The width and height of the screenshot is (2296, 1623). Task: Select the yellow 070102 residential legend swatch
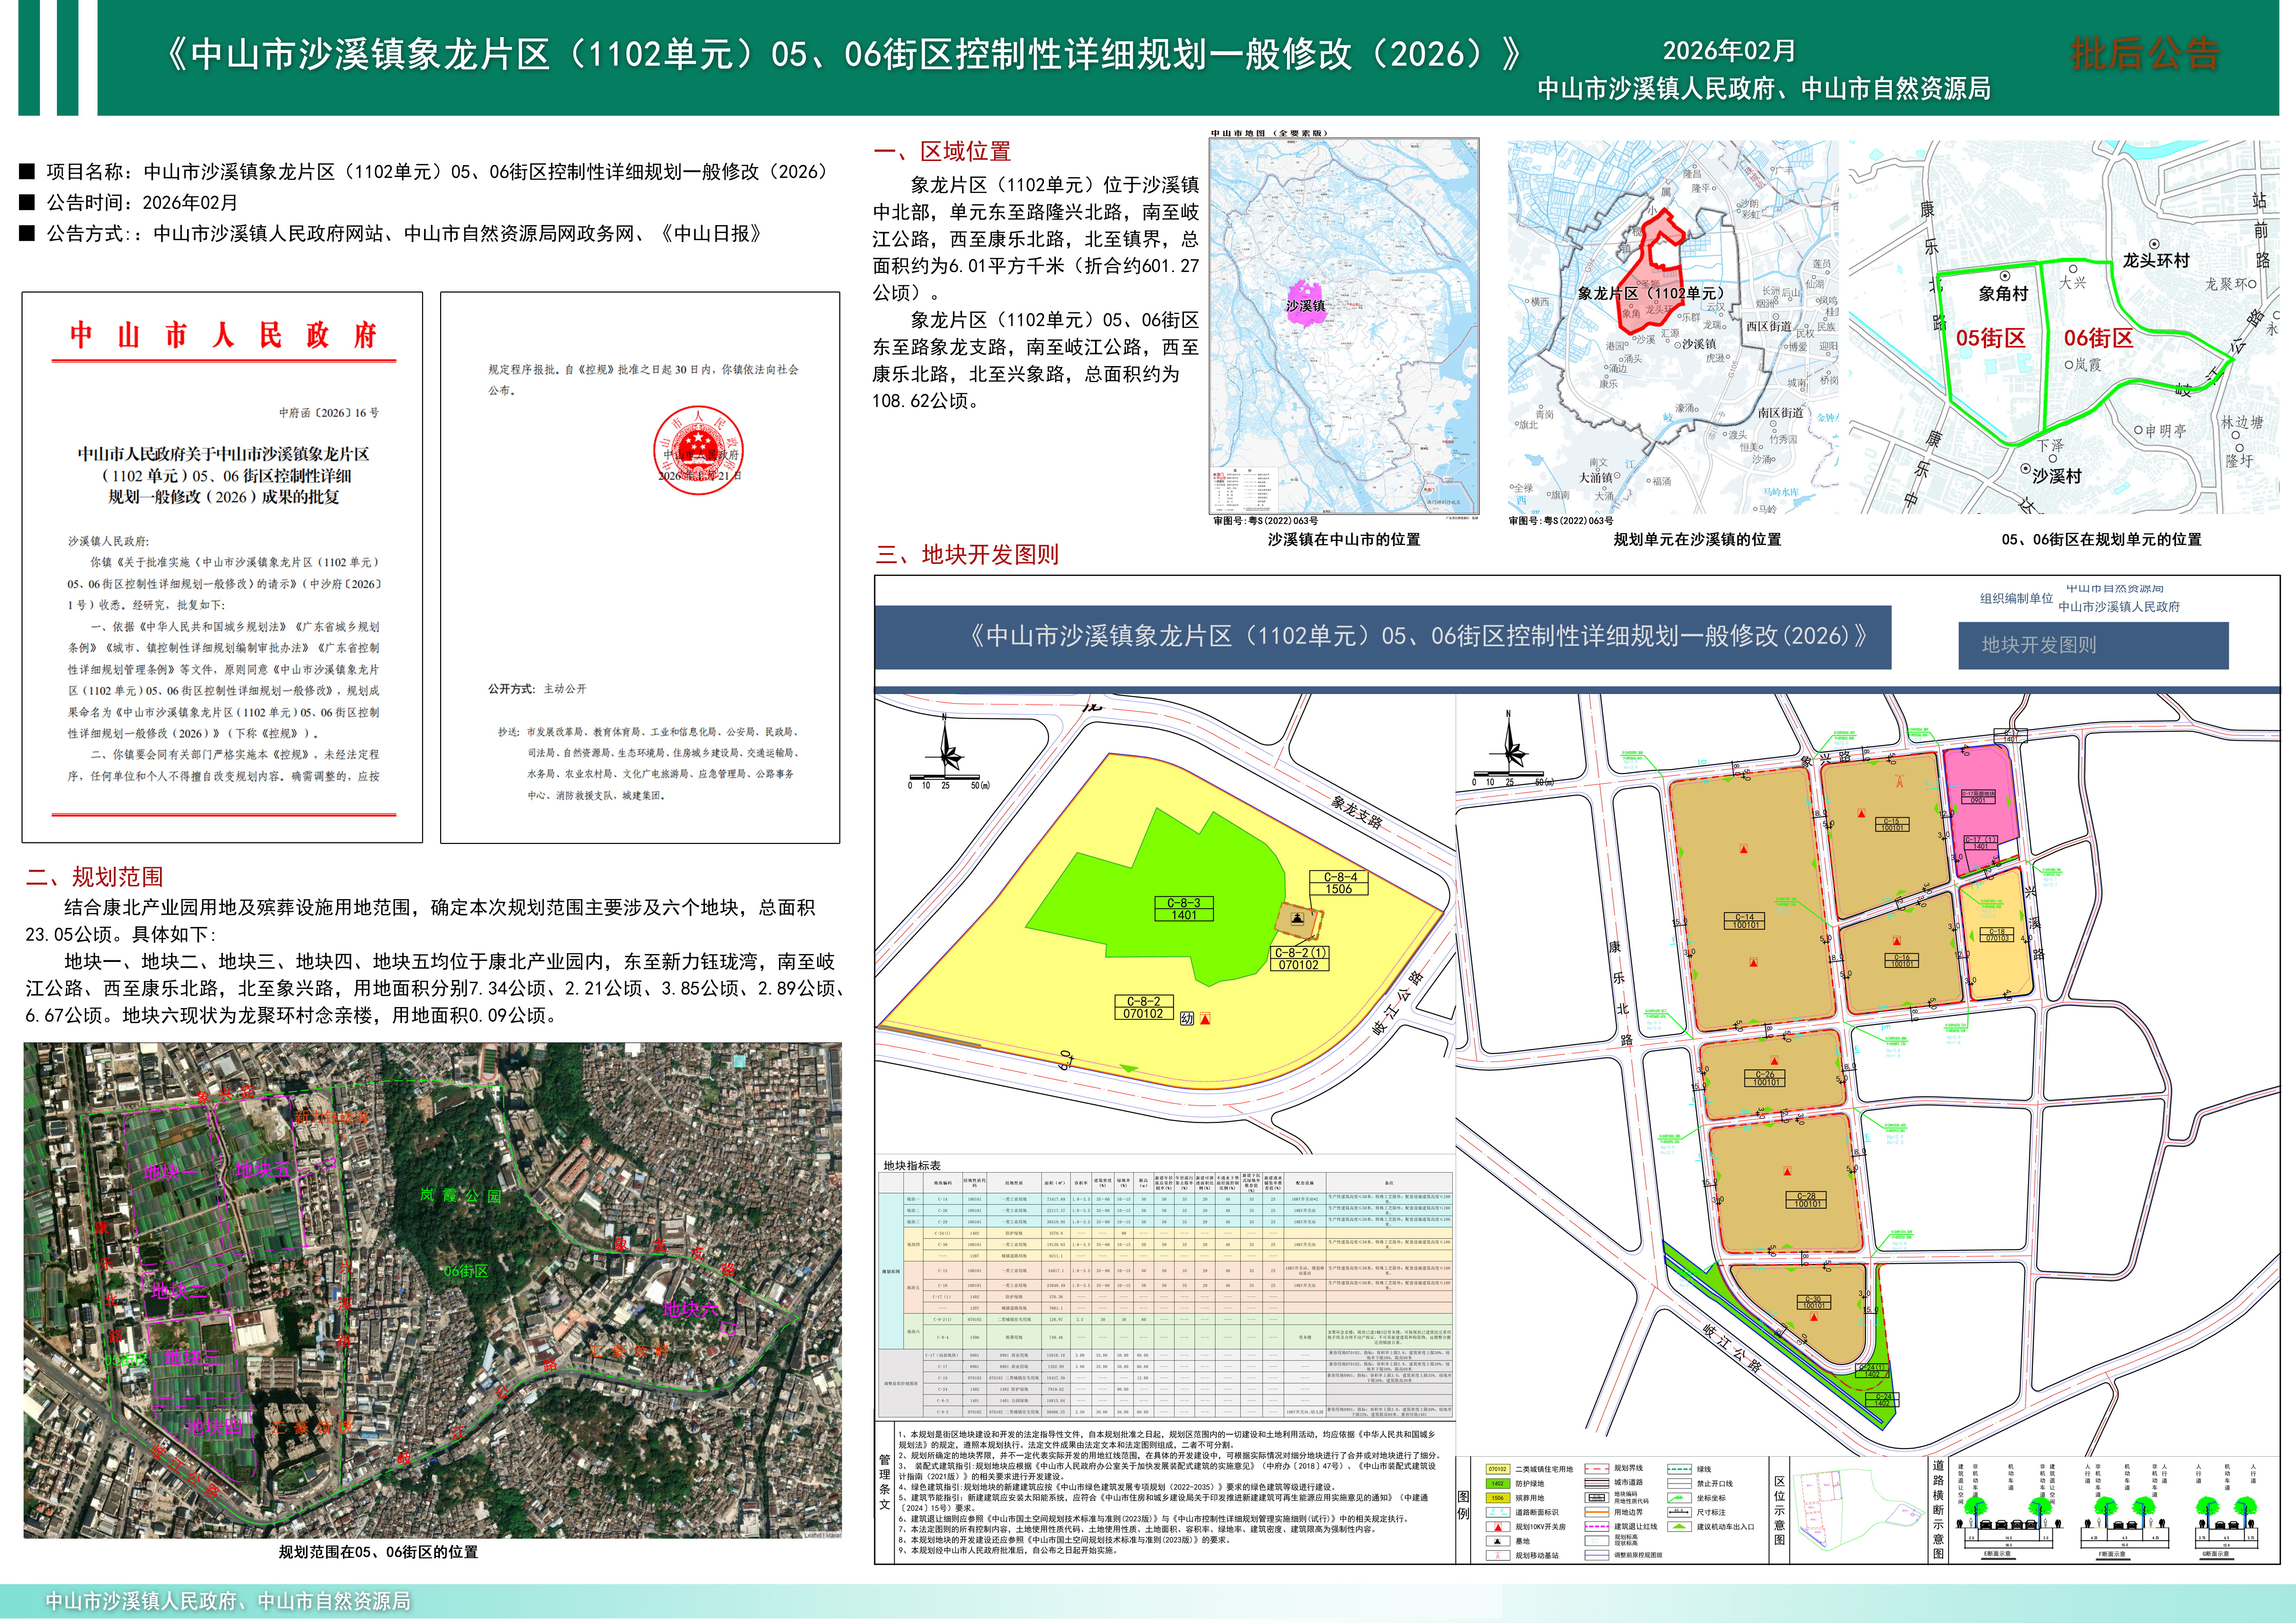[x=1498, y=1469]
